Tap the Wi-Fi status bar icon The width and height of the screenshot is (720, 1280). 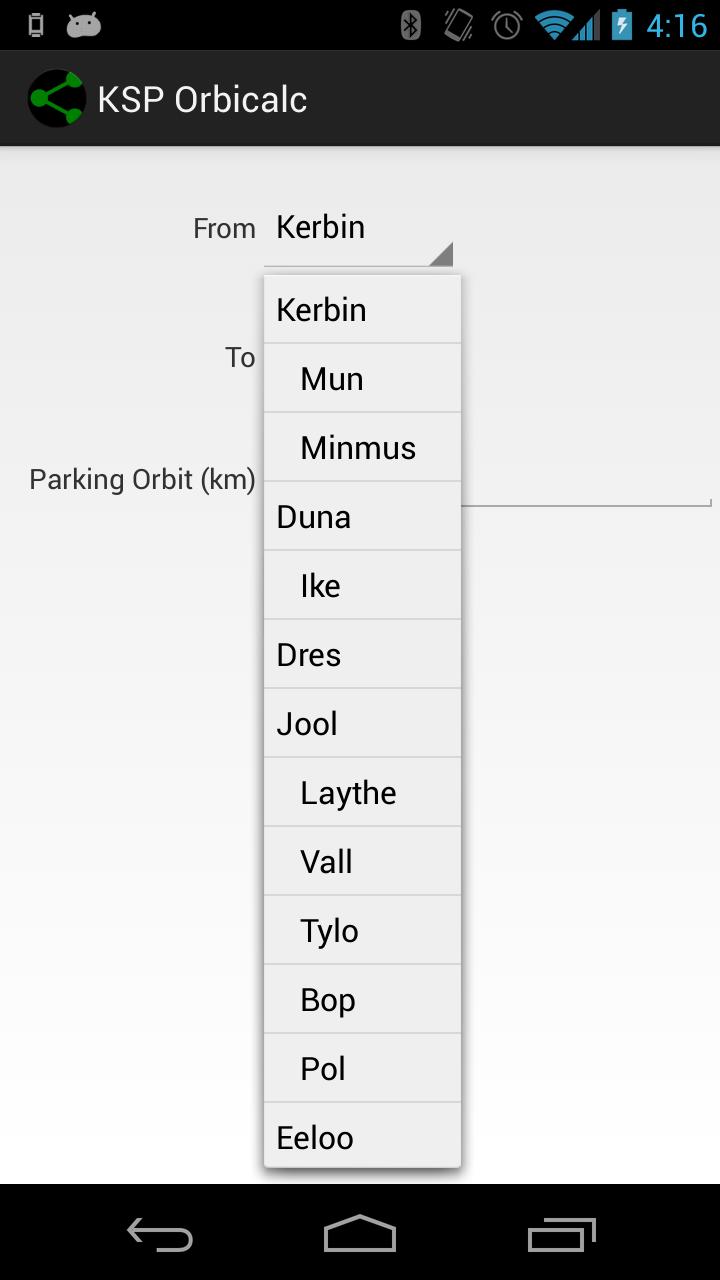[x=553, y=25]
